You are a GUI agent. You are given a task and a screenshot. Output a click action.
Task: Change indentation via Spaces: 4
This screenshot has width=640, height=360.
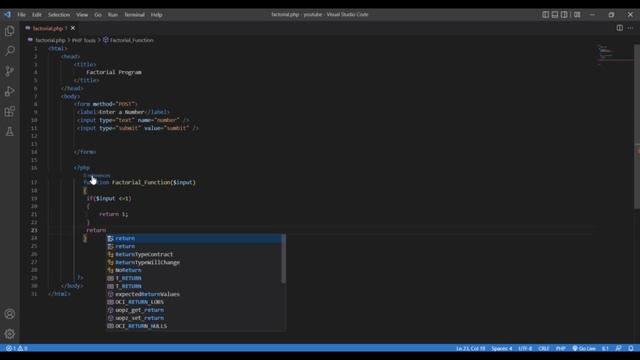502,348
